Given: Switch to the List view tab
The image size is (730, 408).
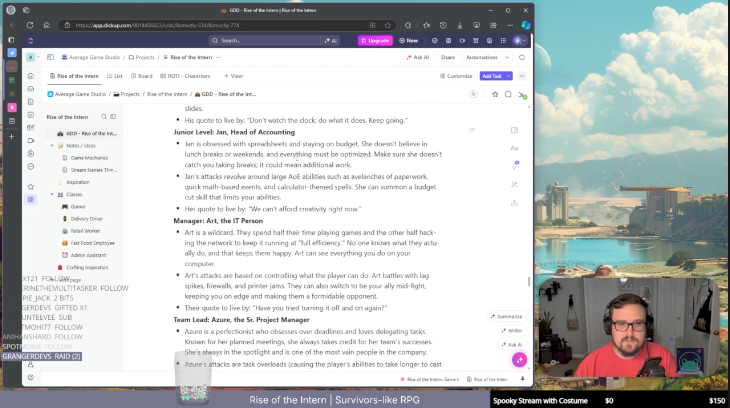Looking at the screenshot, I should pos(115,76).
